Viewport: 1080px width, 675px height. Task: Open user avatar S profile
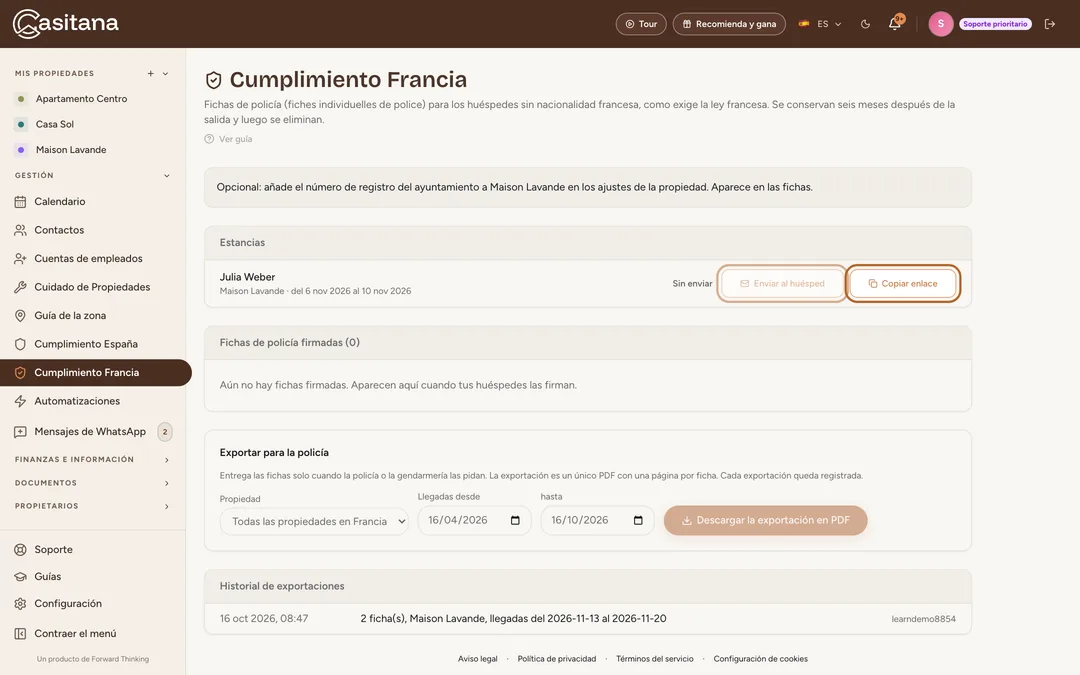click(x=941, y=24)
